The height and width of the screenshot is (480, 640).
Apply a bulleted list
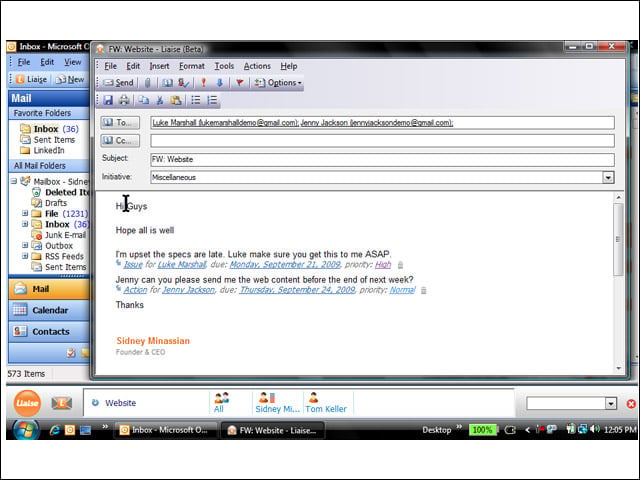coord(196,100)
